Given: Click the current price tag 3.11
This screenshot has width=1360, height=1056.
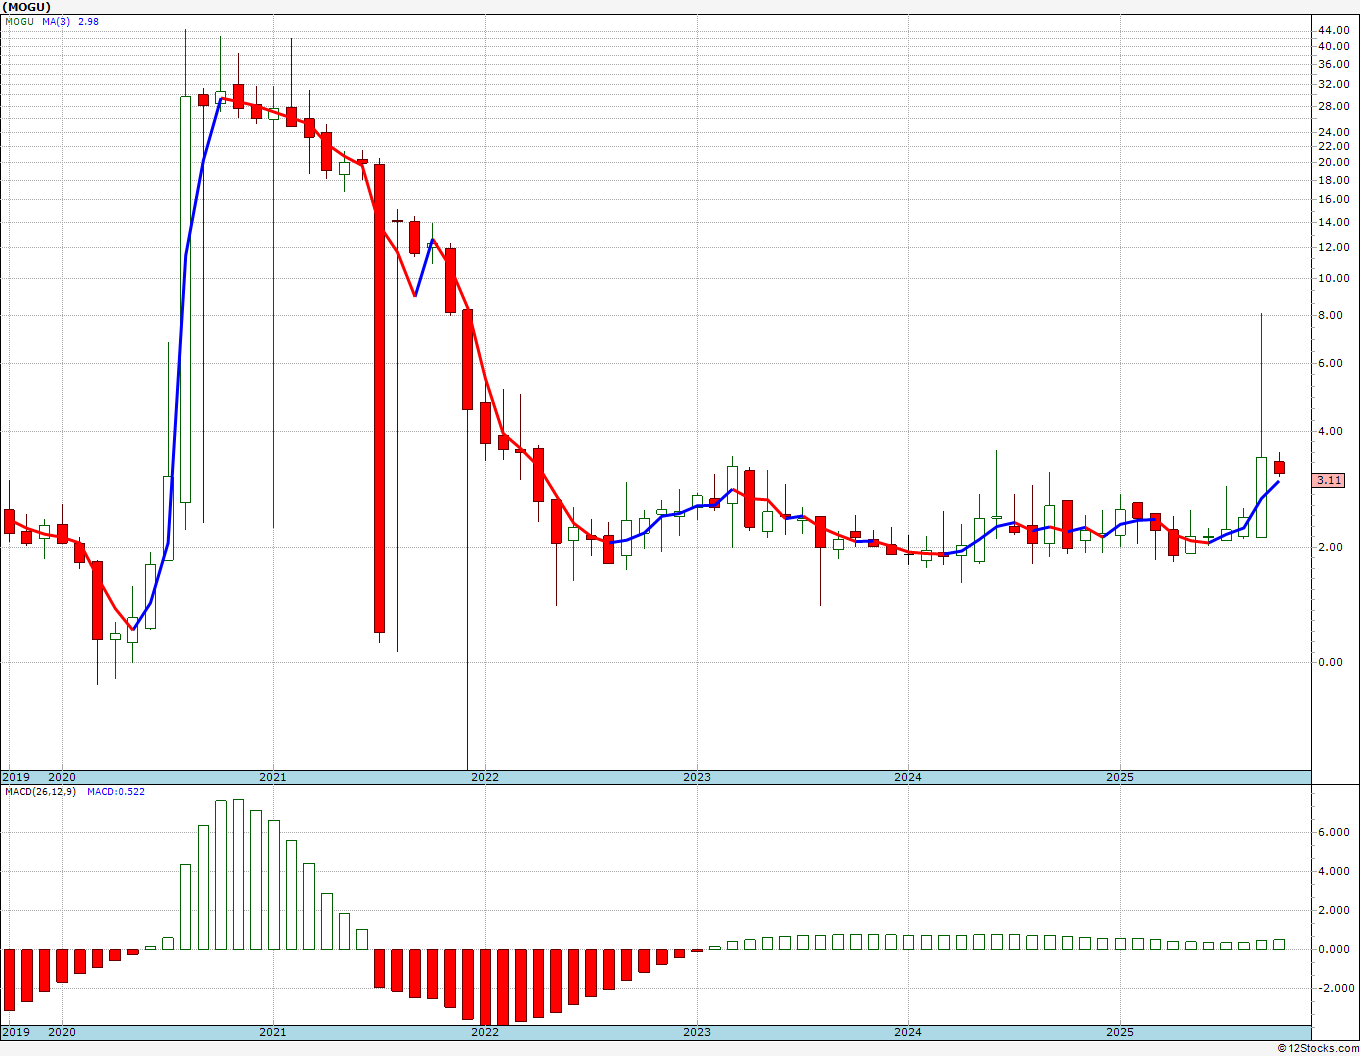Looking at the screenshot, I should [x=1329, y=481].
